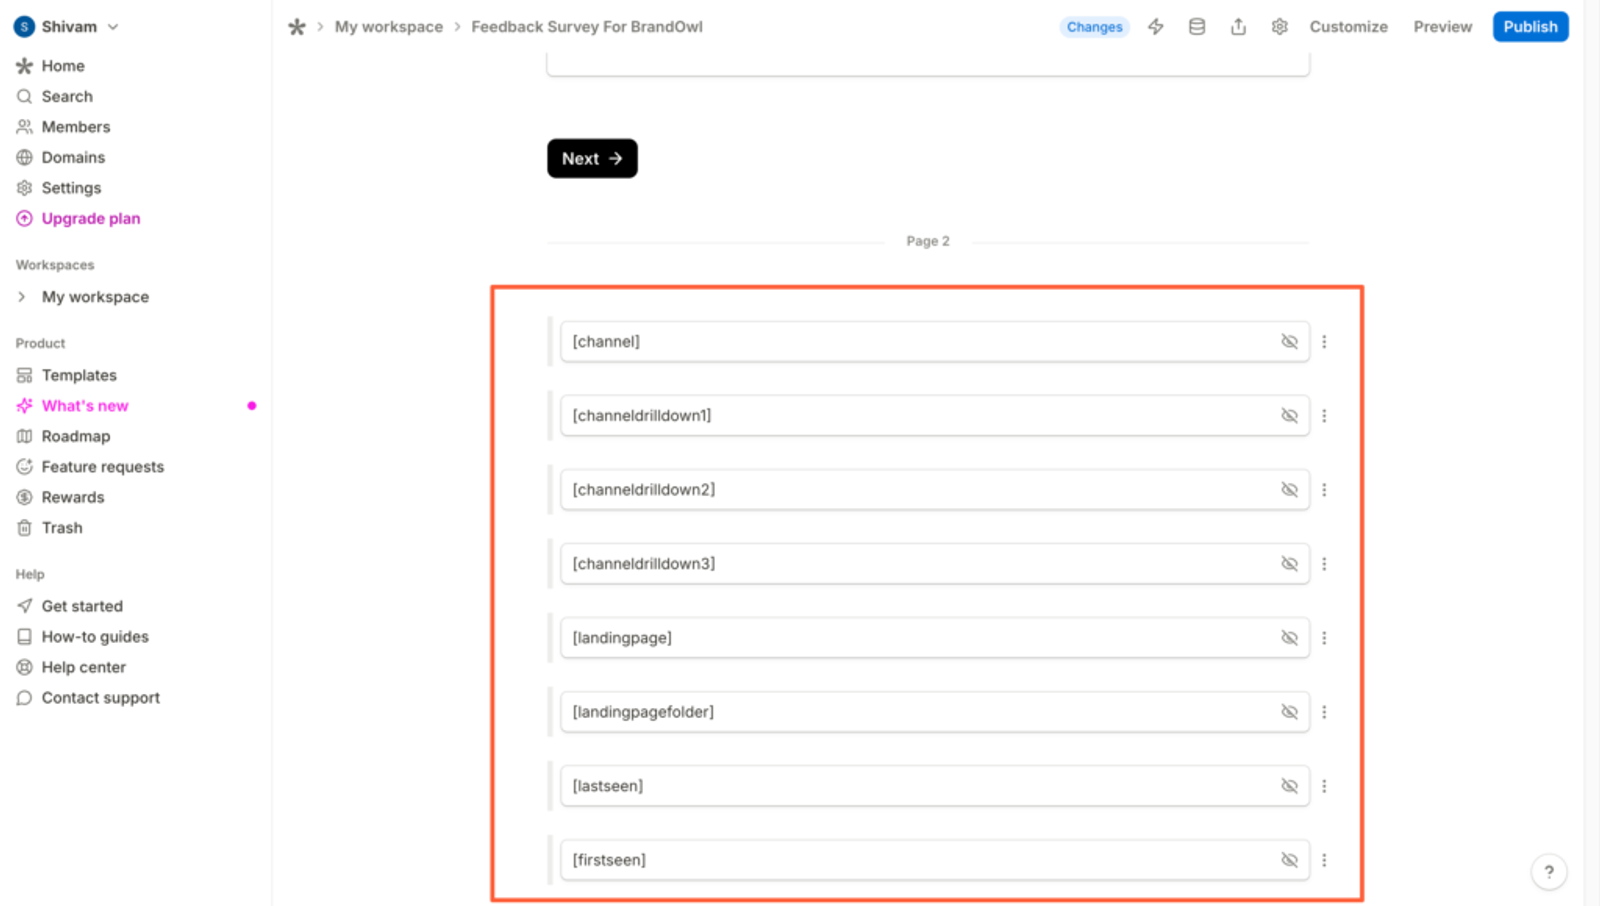This screenshot has height=906, width=1600.
Task: Open the lightning bolt integrations icon
Action: point(1156,27)
